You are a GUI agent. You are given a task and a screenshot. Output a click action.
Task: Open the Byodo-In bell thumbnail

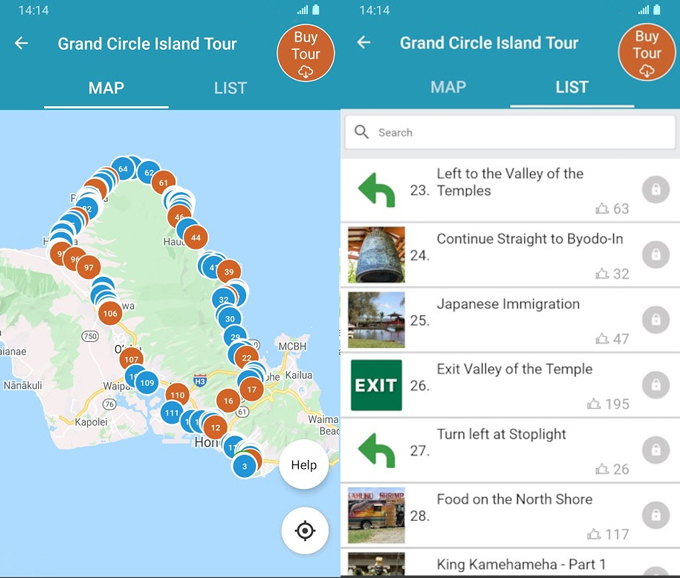[x=376, y=255]
